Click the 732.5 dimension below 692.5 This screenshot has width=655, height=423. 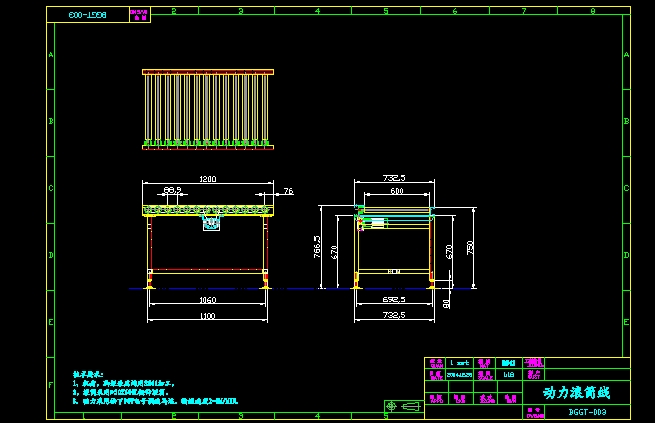coord(394,315)
